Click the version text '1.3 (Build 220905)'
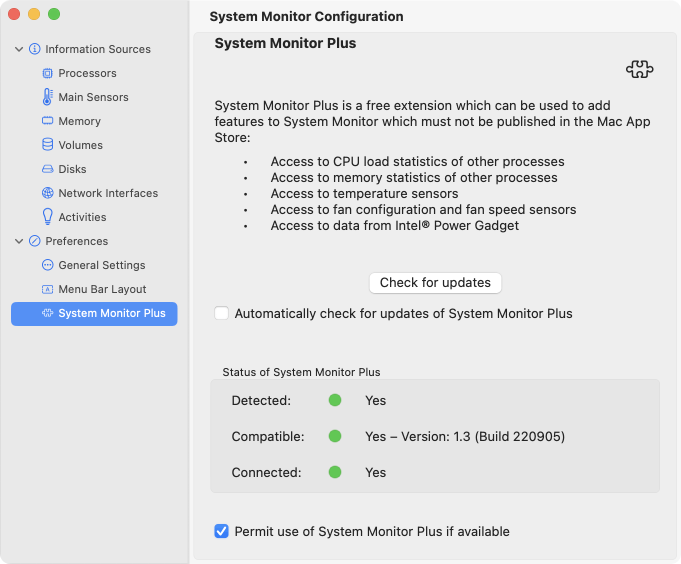The height and width of the screenshot is (564, 681). click(x=509, y=436)
